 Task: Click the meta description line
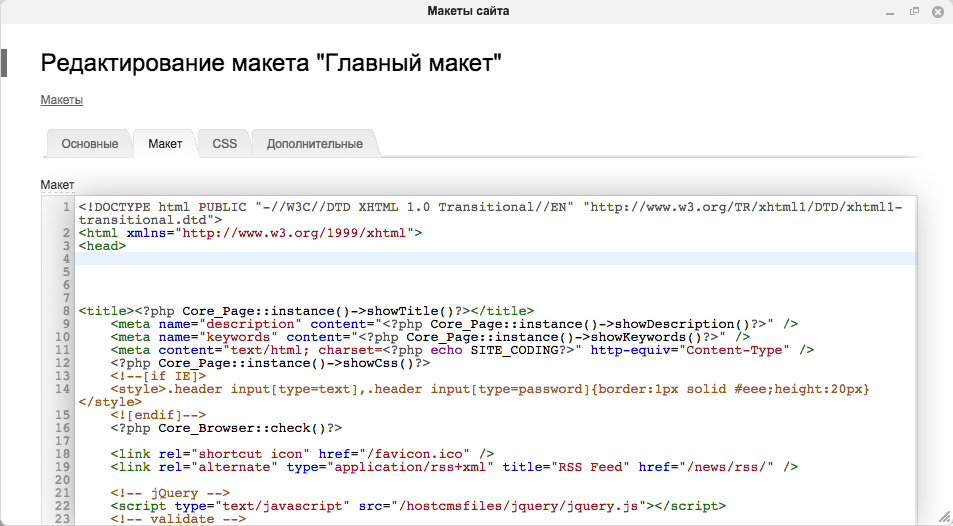(x=455, y=324)
